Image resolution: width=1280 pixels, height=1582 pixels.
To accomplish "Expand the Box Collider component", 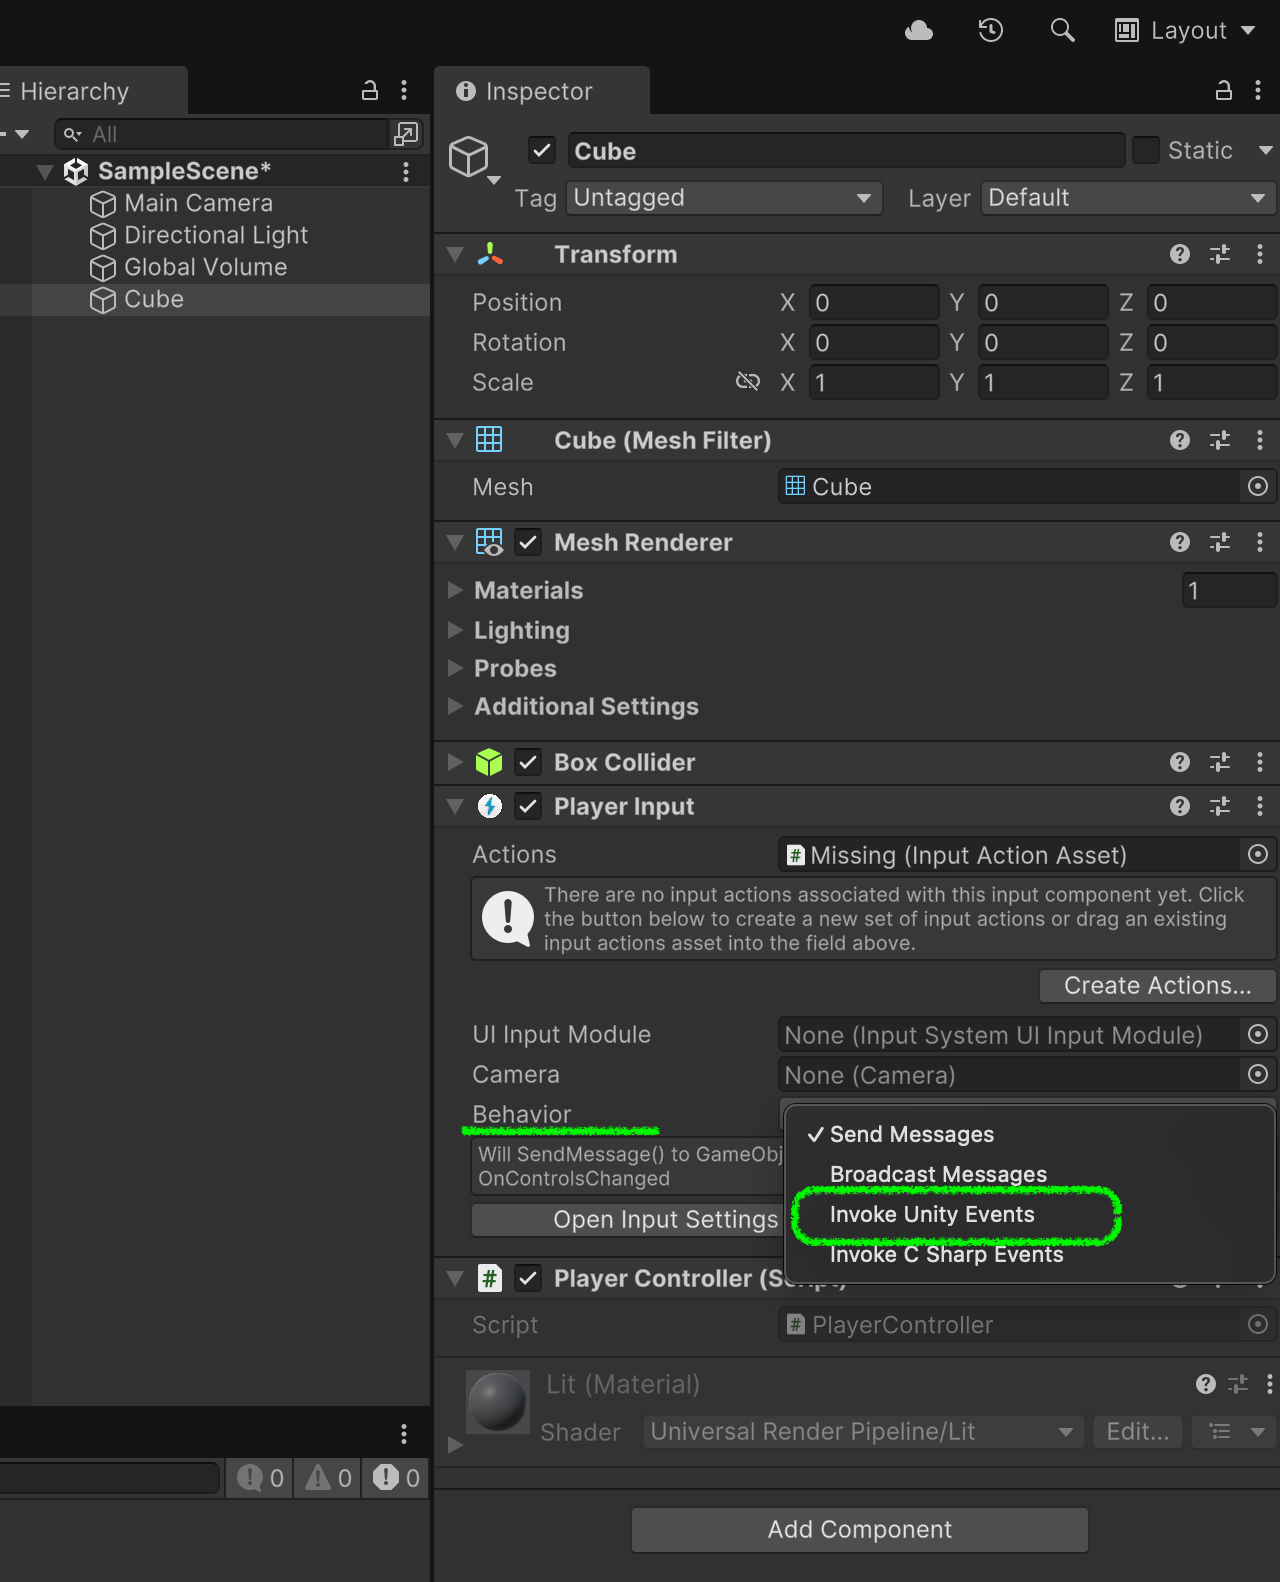I will (456, 762).
